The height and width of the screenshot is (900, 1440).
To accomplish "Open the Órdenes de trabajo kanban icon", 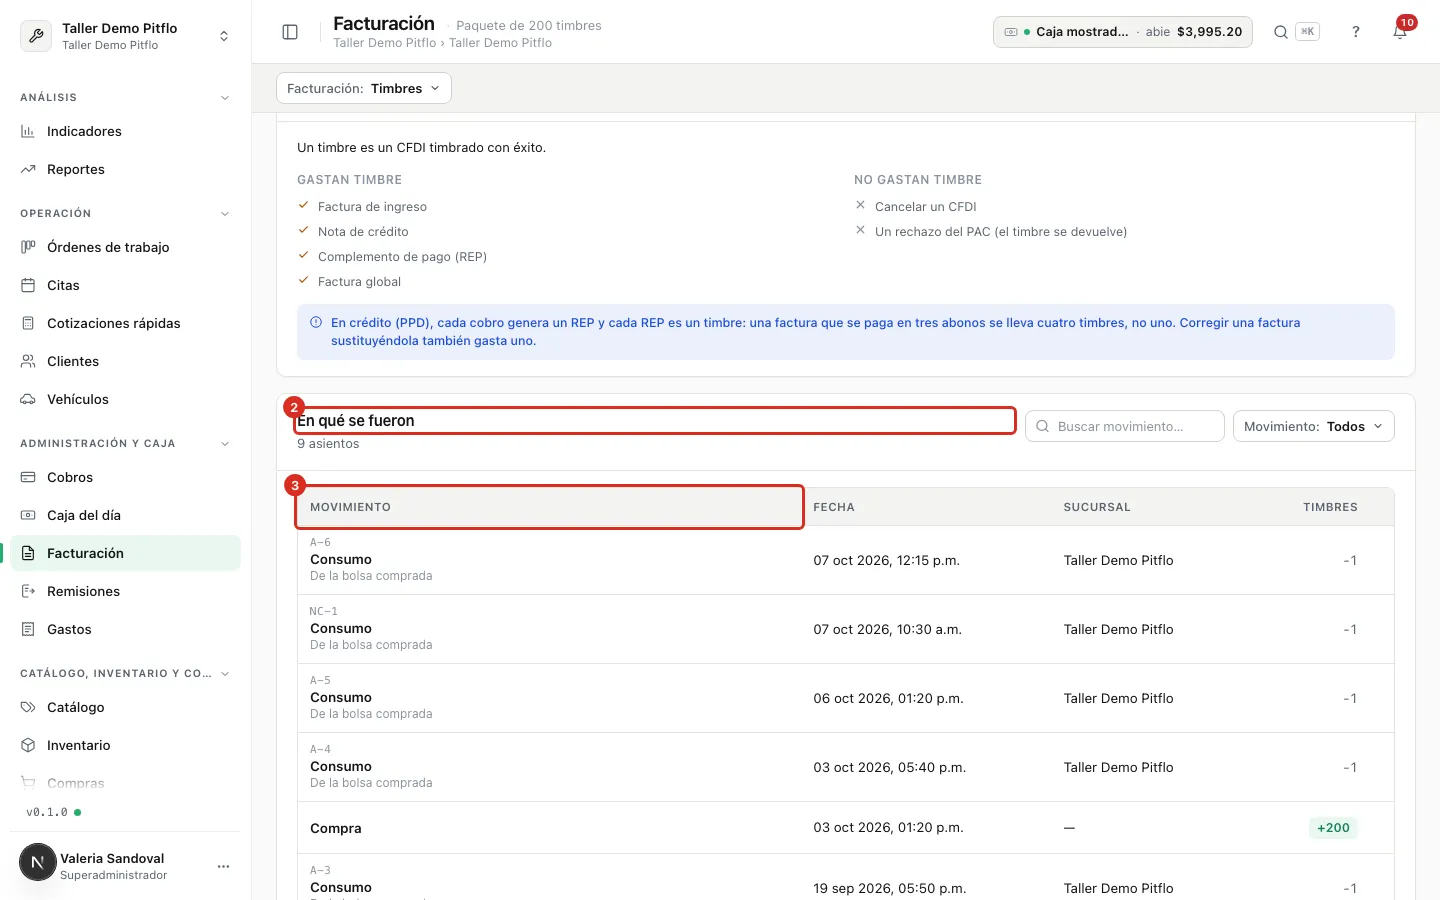I will [28, 247].
